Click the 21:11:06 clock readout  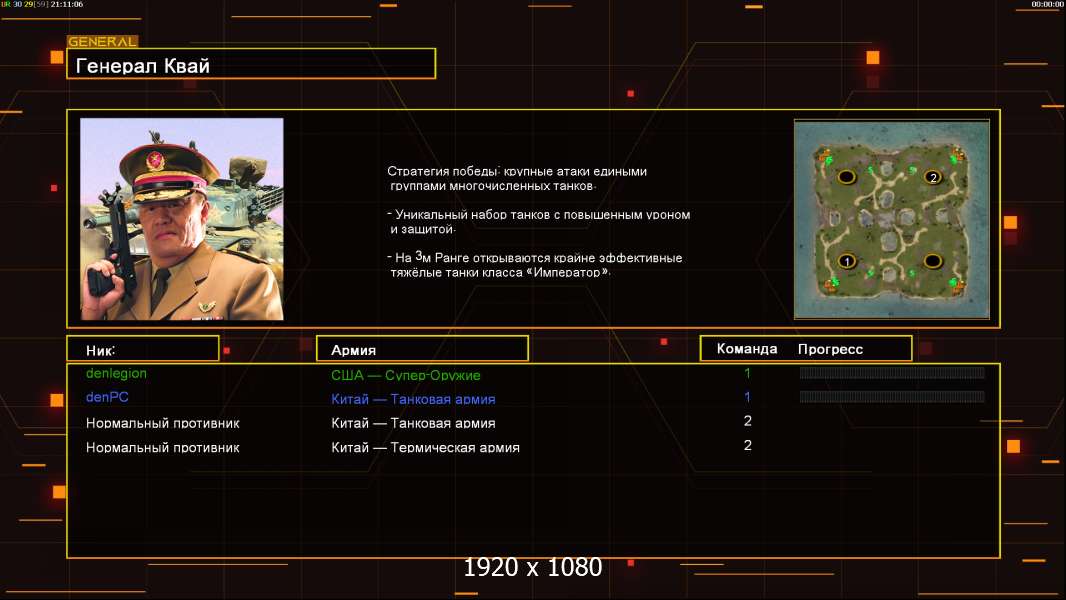pos(67,4)
